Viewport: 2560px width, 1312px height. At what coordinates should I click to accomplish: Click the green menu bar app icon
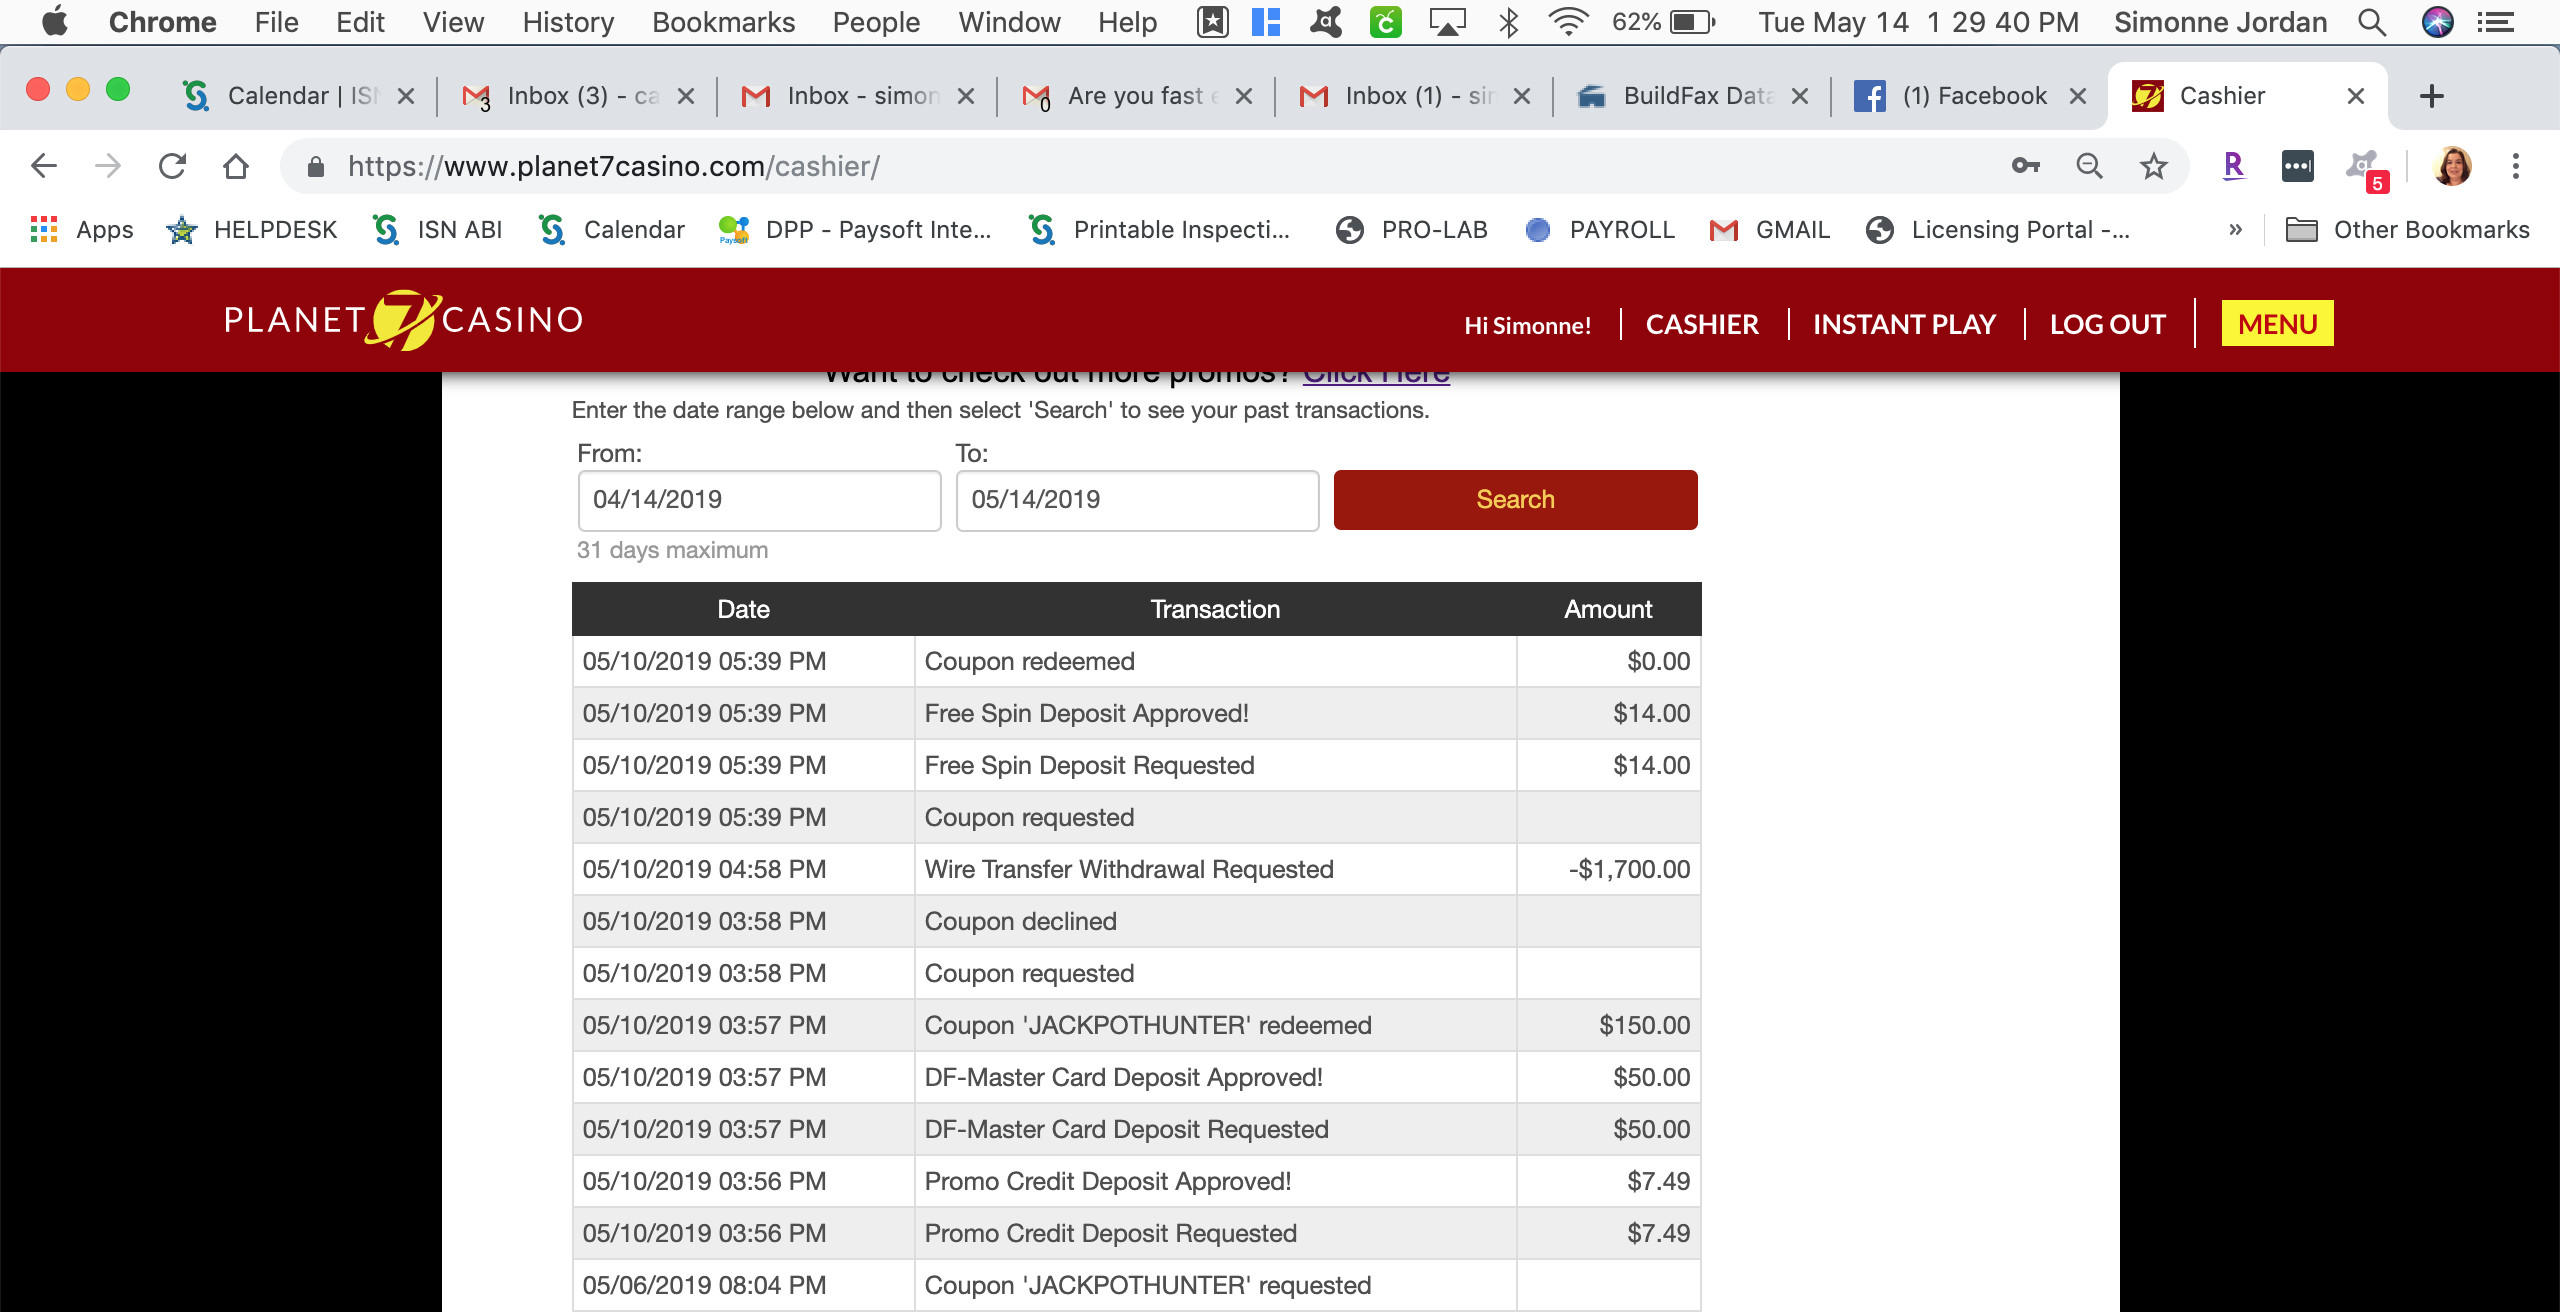pos(1385,22)
